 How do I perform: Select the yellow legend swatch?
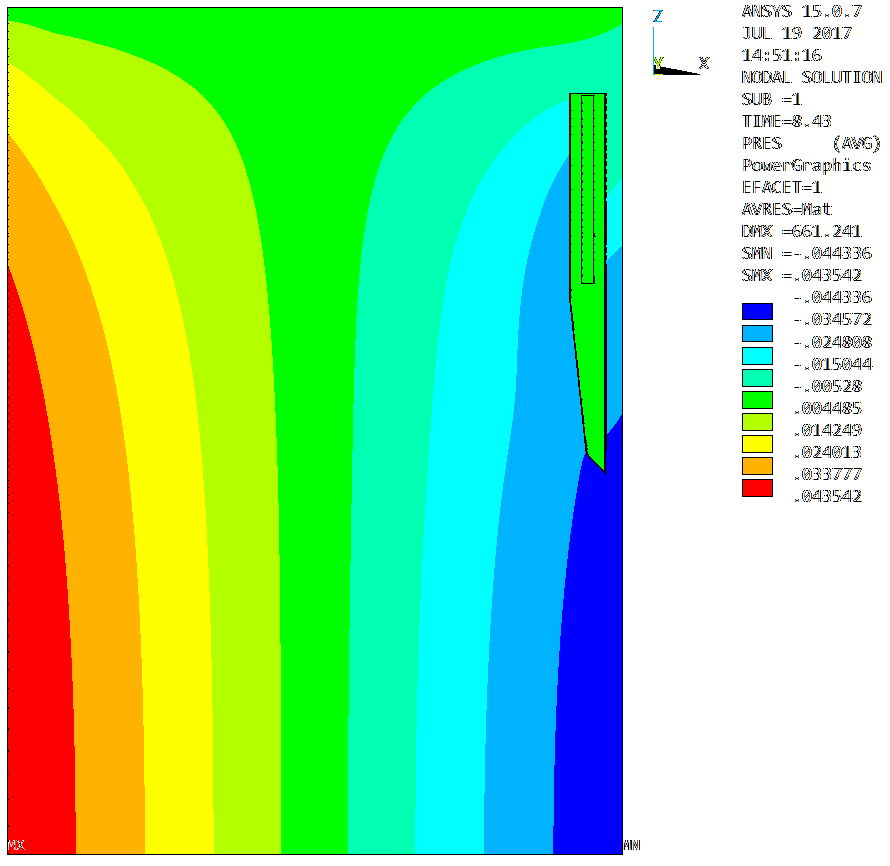pyautogui.click(x=757, y=443)
